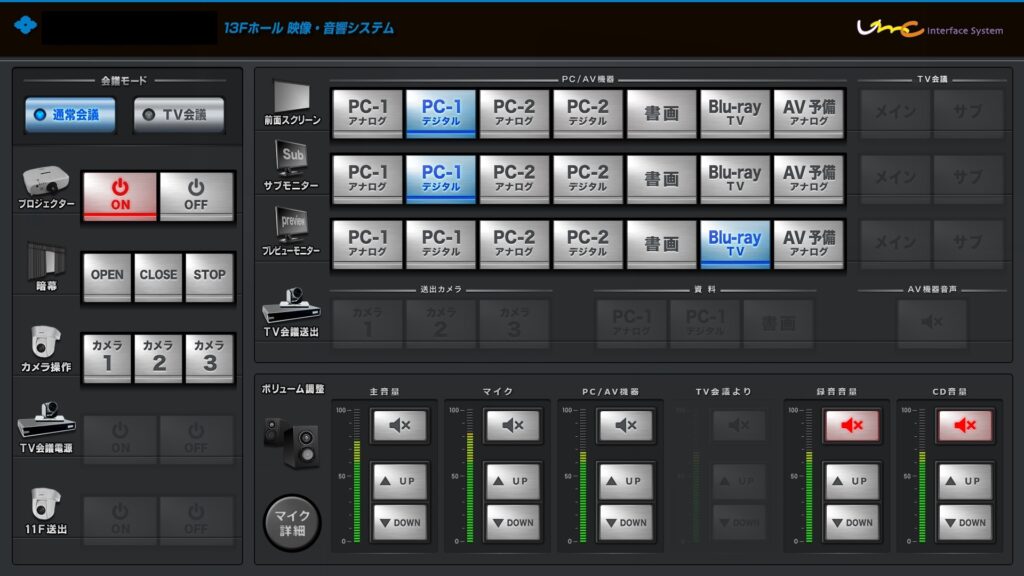Screen dimensions: 1024x576
Task: Turn the projector power ON
Action: tap(120, 193)
